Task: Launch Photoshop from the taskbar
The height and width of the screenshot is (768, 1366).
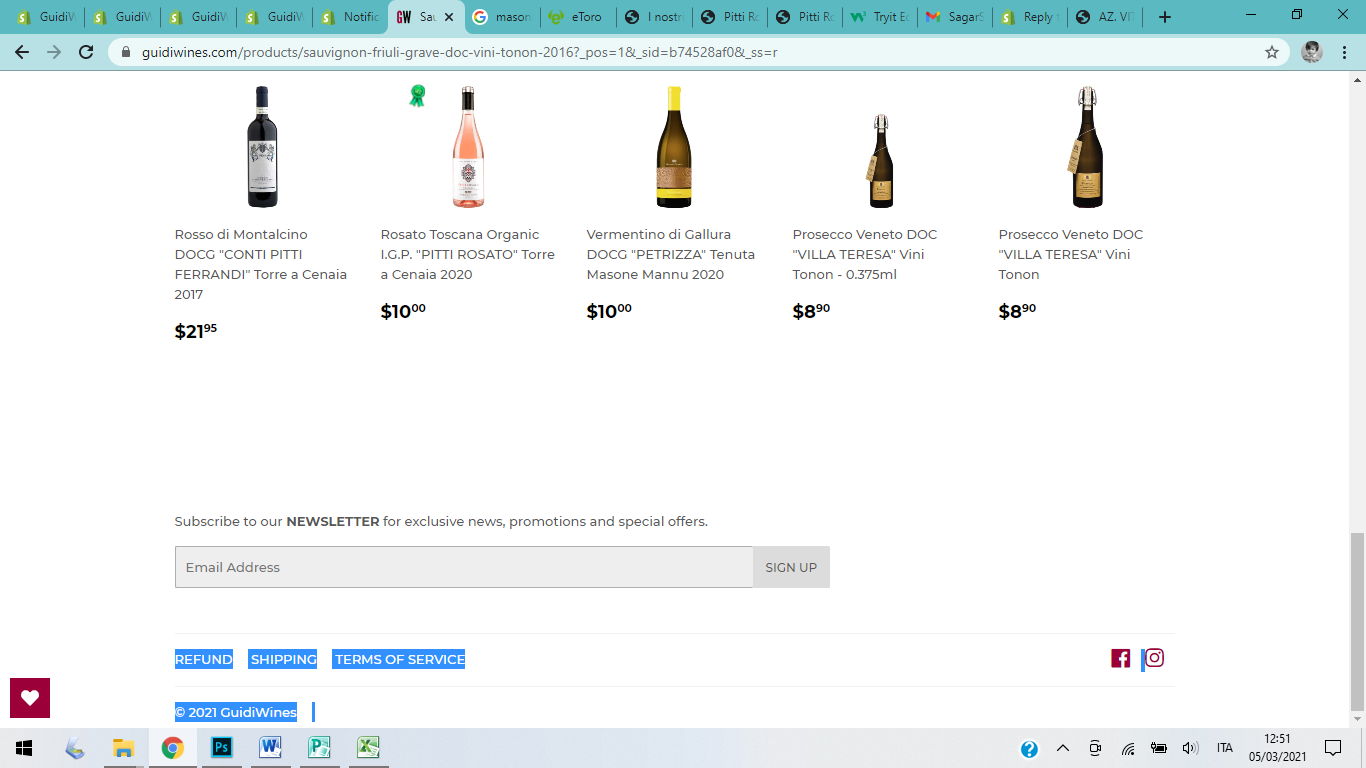Action: pos(222,748)
